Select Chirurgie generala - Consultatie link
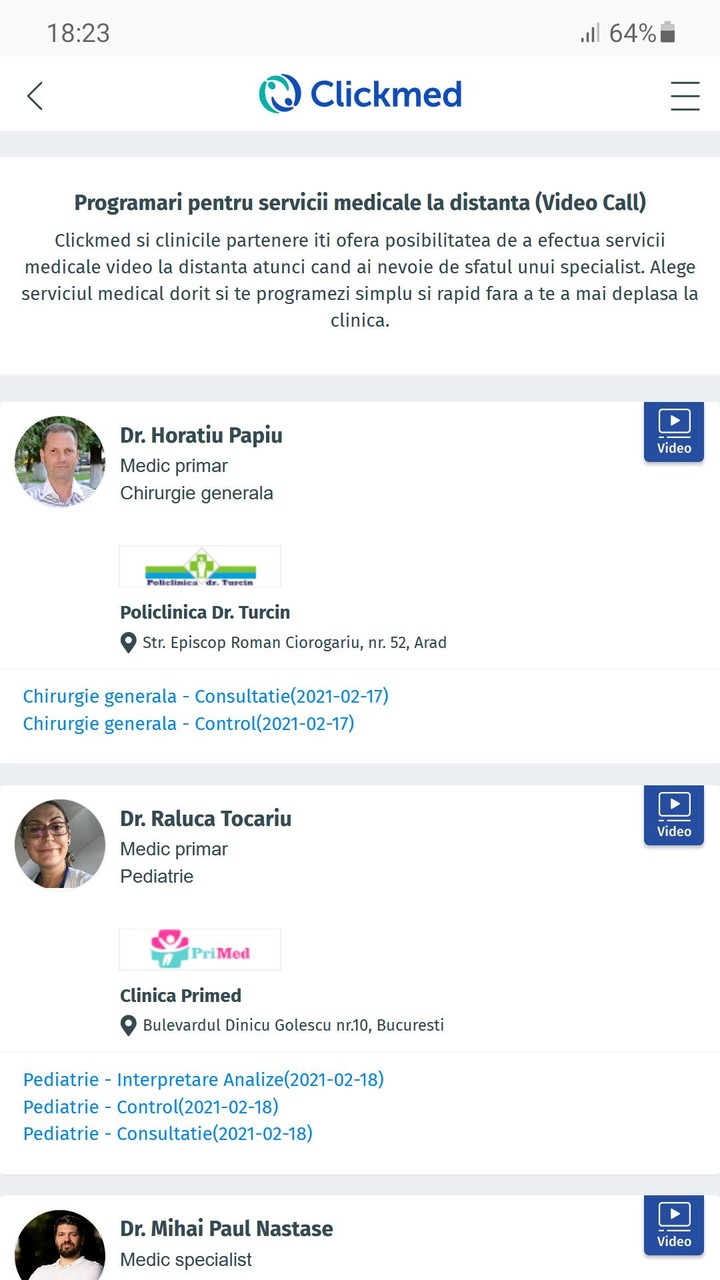This screenshot has height=1280, width=720. (x=206, y=696)
